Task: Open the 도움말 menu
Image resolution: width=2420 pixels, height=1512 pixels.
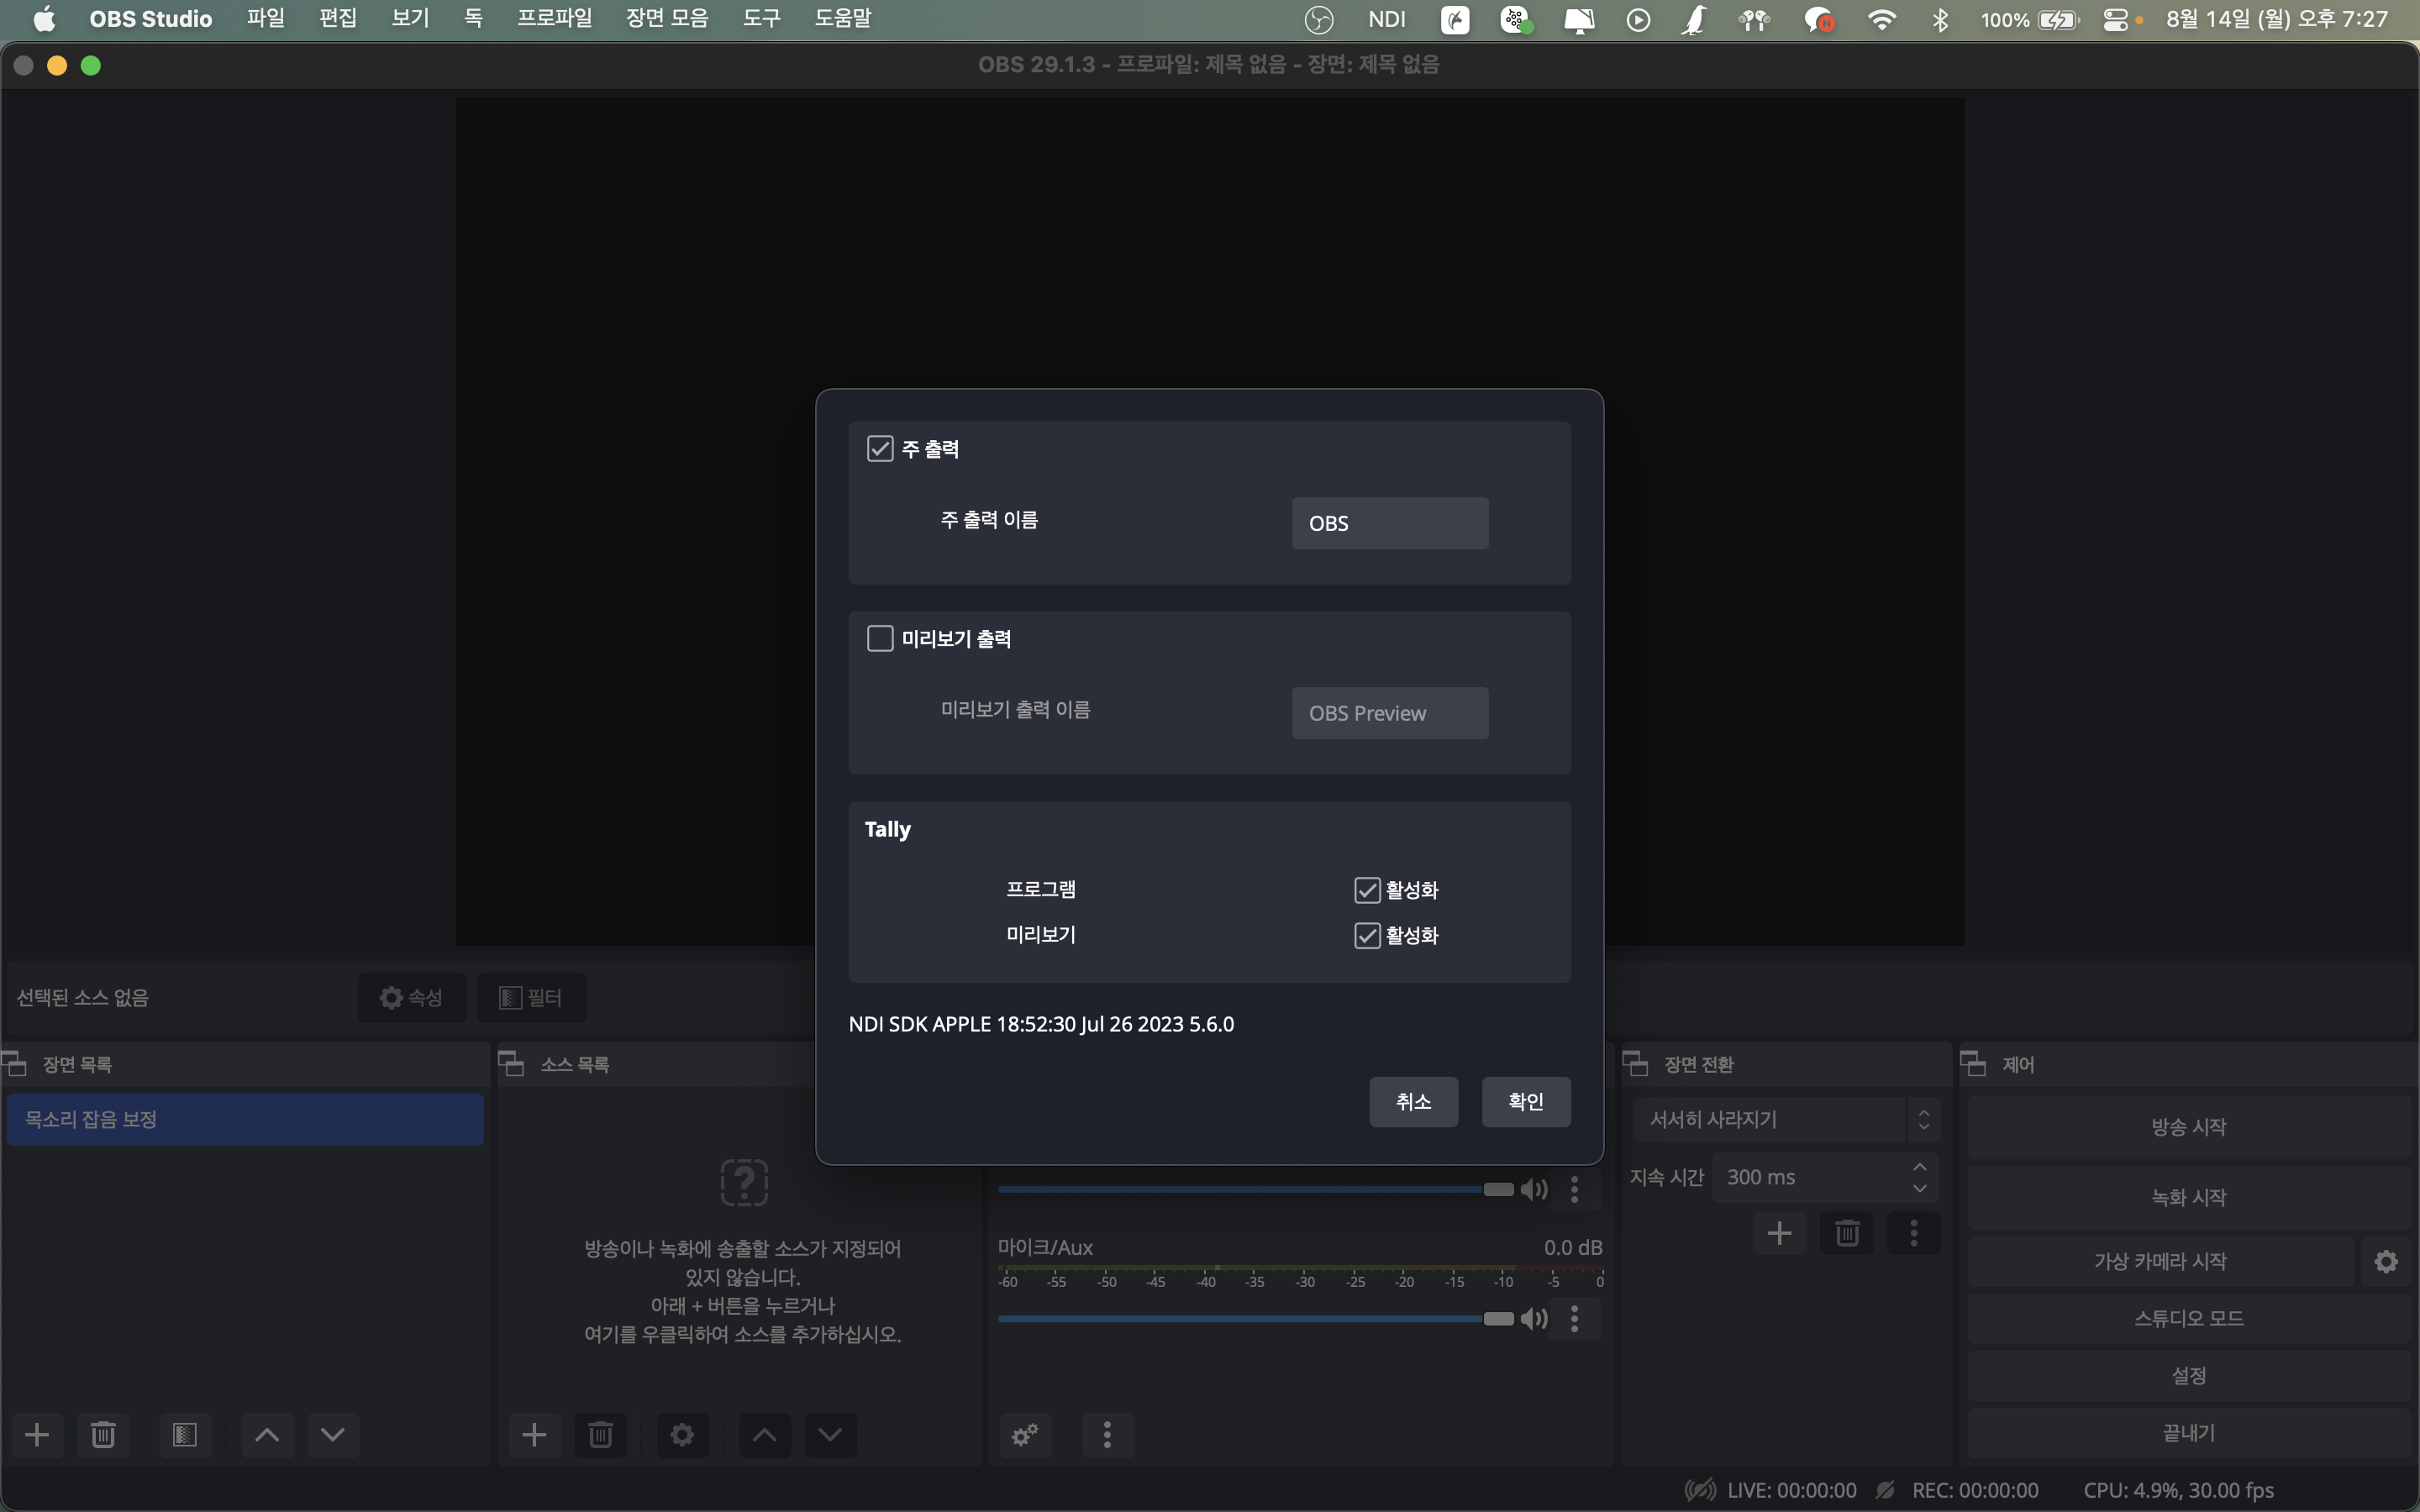Action: pos(843,19)
